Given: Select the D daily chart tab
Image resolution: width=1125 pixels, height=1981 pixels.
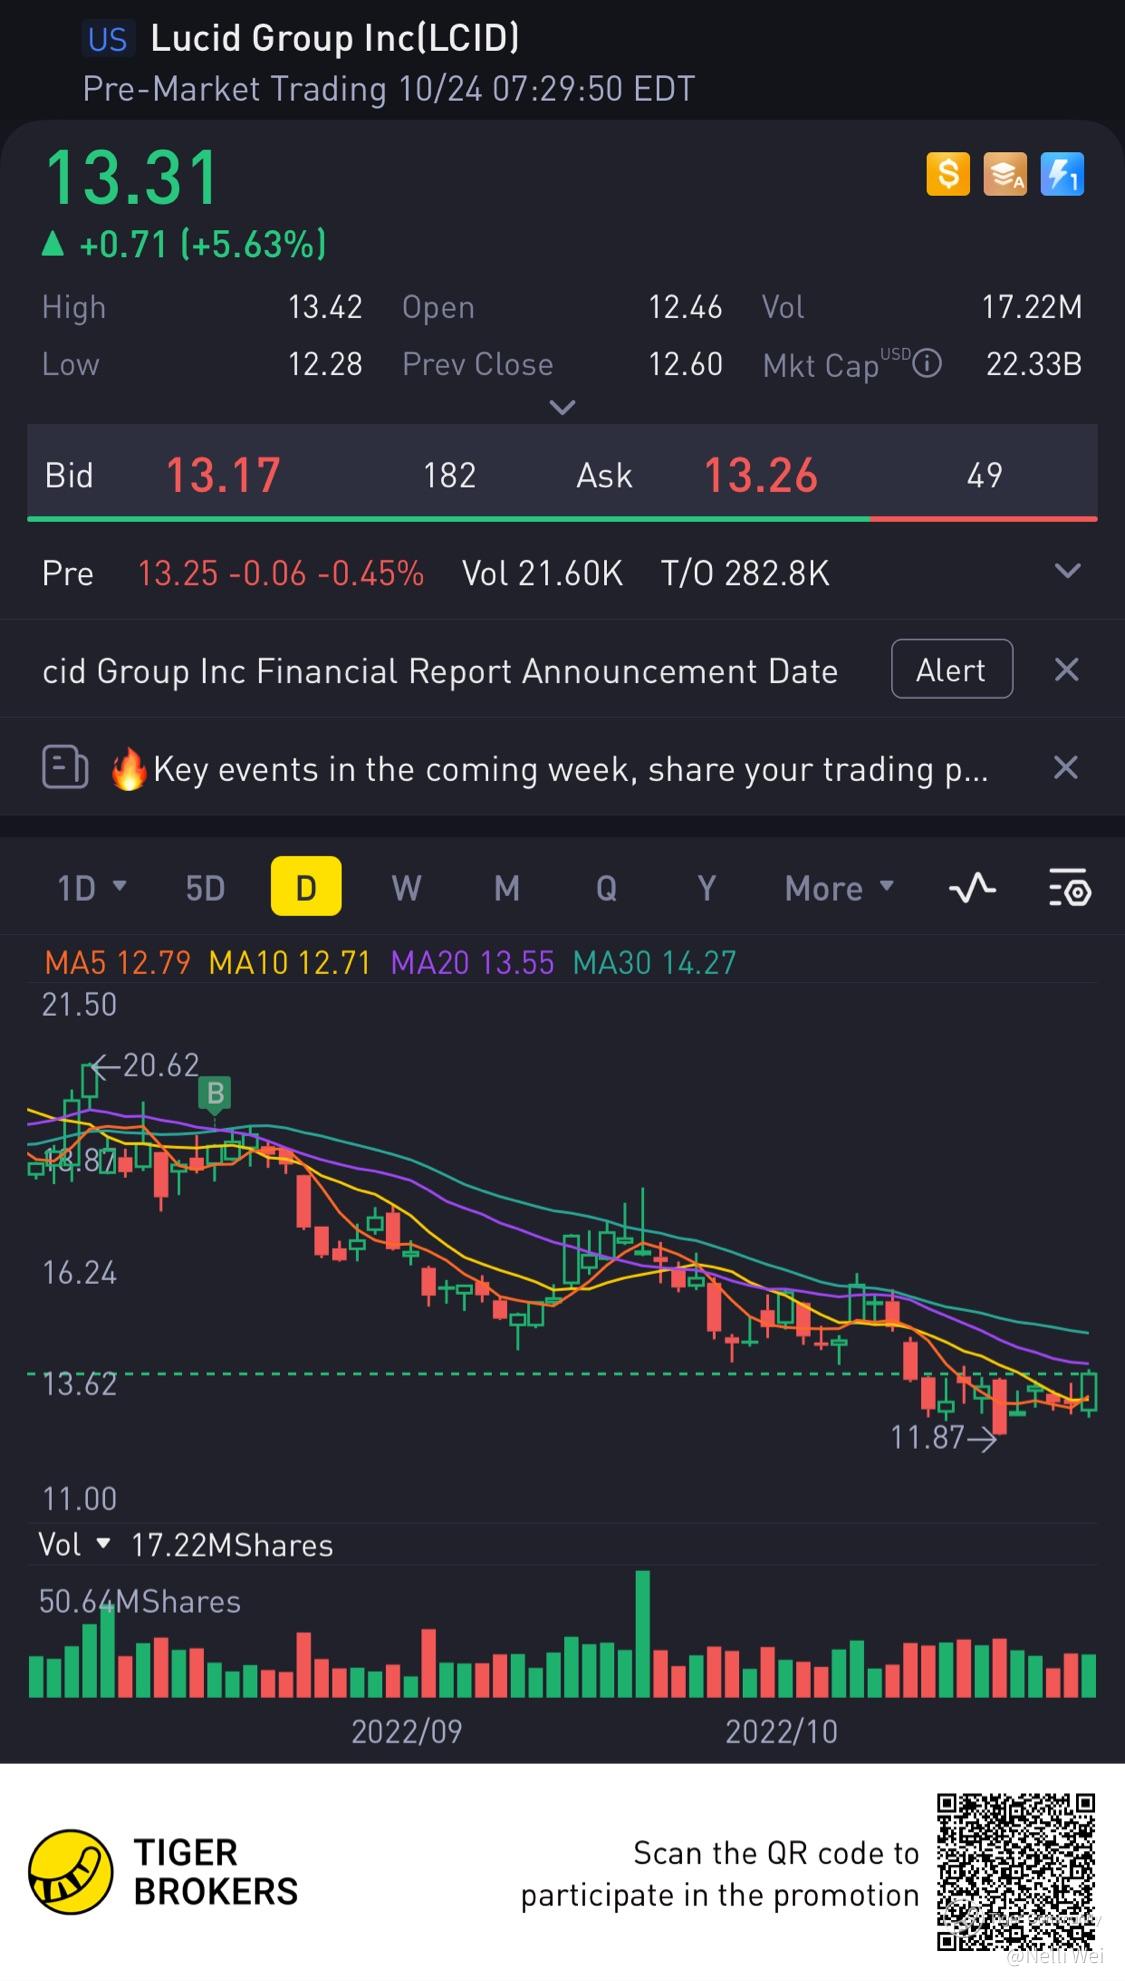Looking at the screenshot, I should [306, 887].
